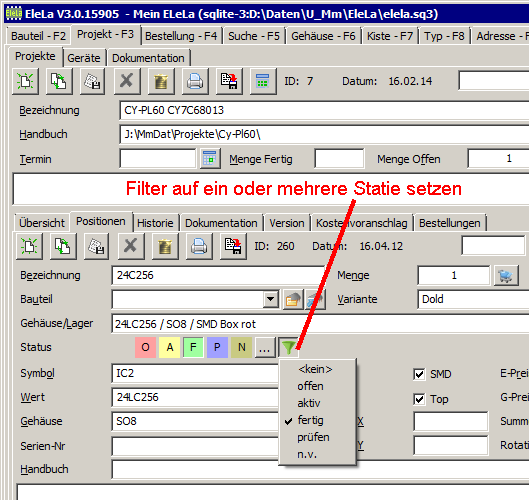
Task: Click the export-to-disk icon in the Projekte toolbar
Action: pyautogui.click(x=229, y=81)
